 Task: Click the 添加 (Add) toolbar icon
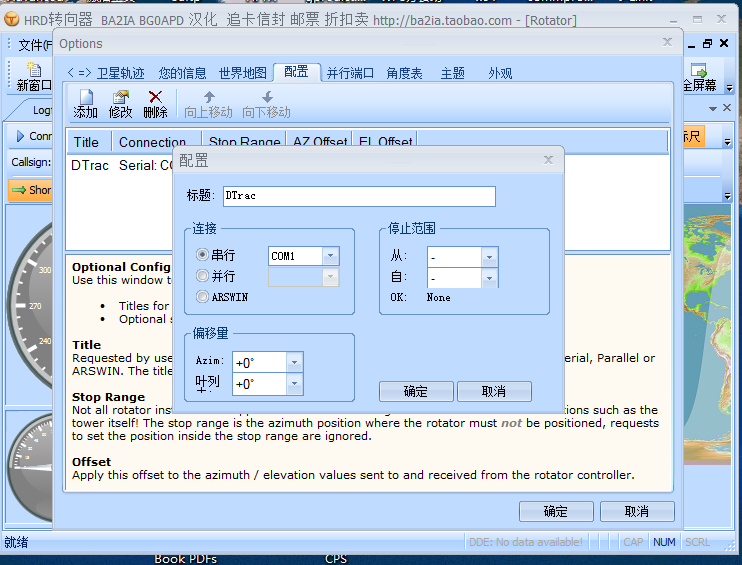pyautogui.click(x=86, y=98)
